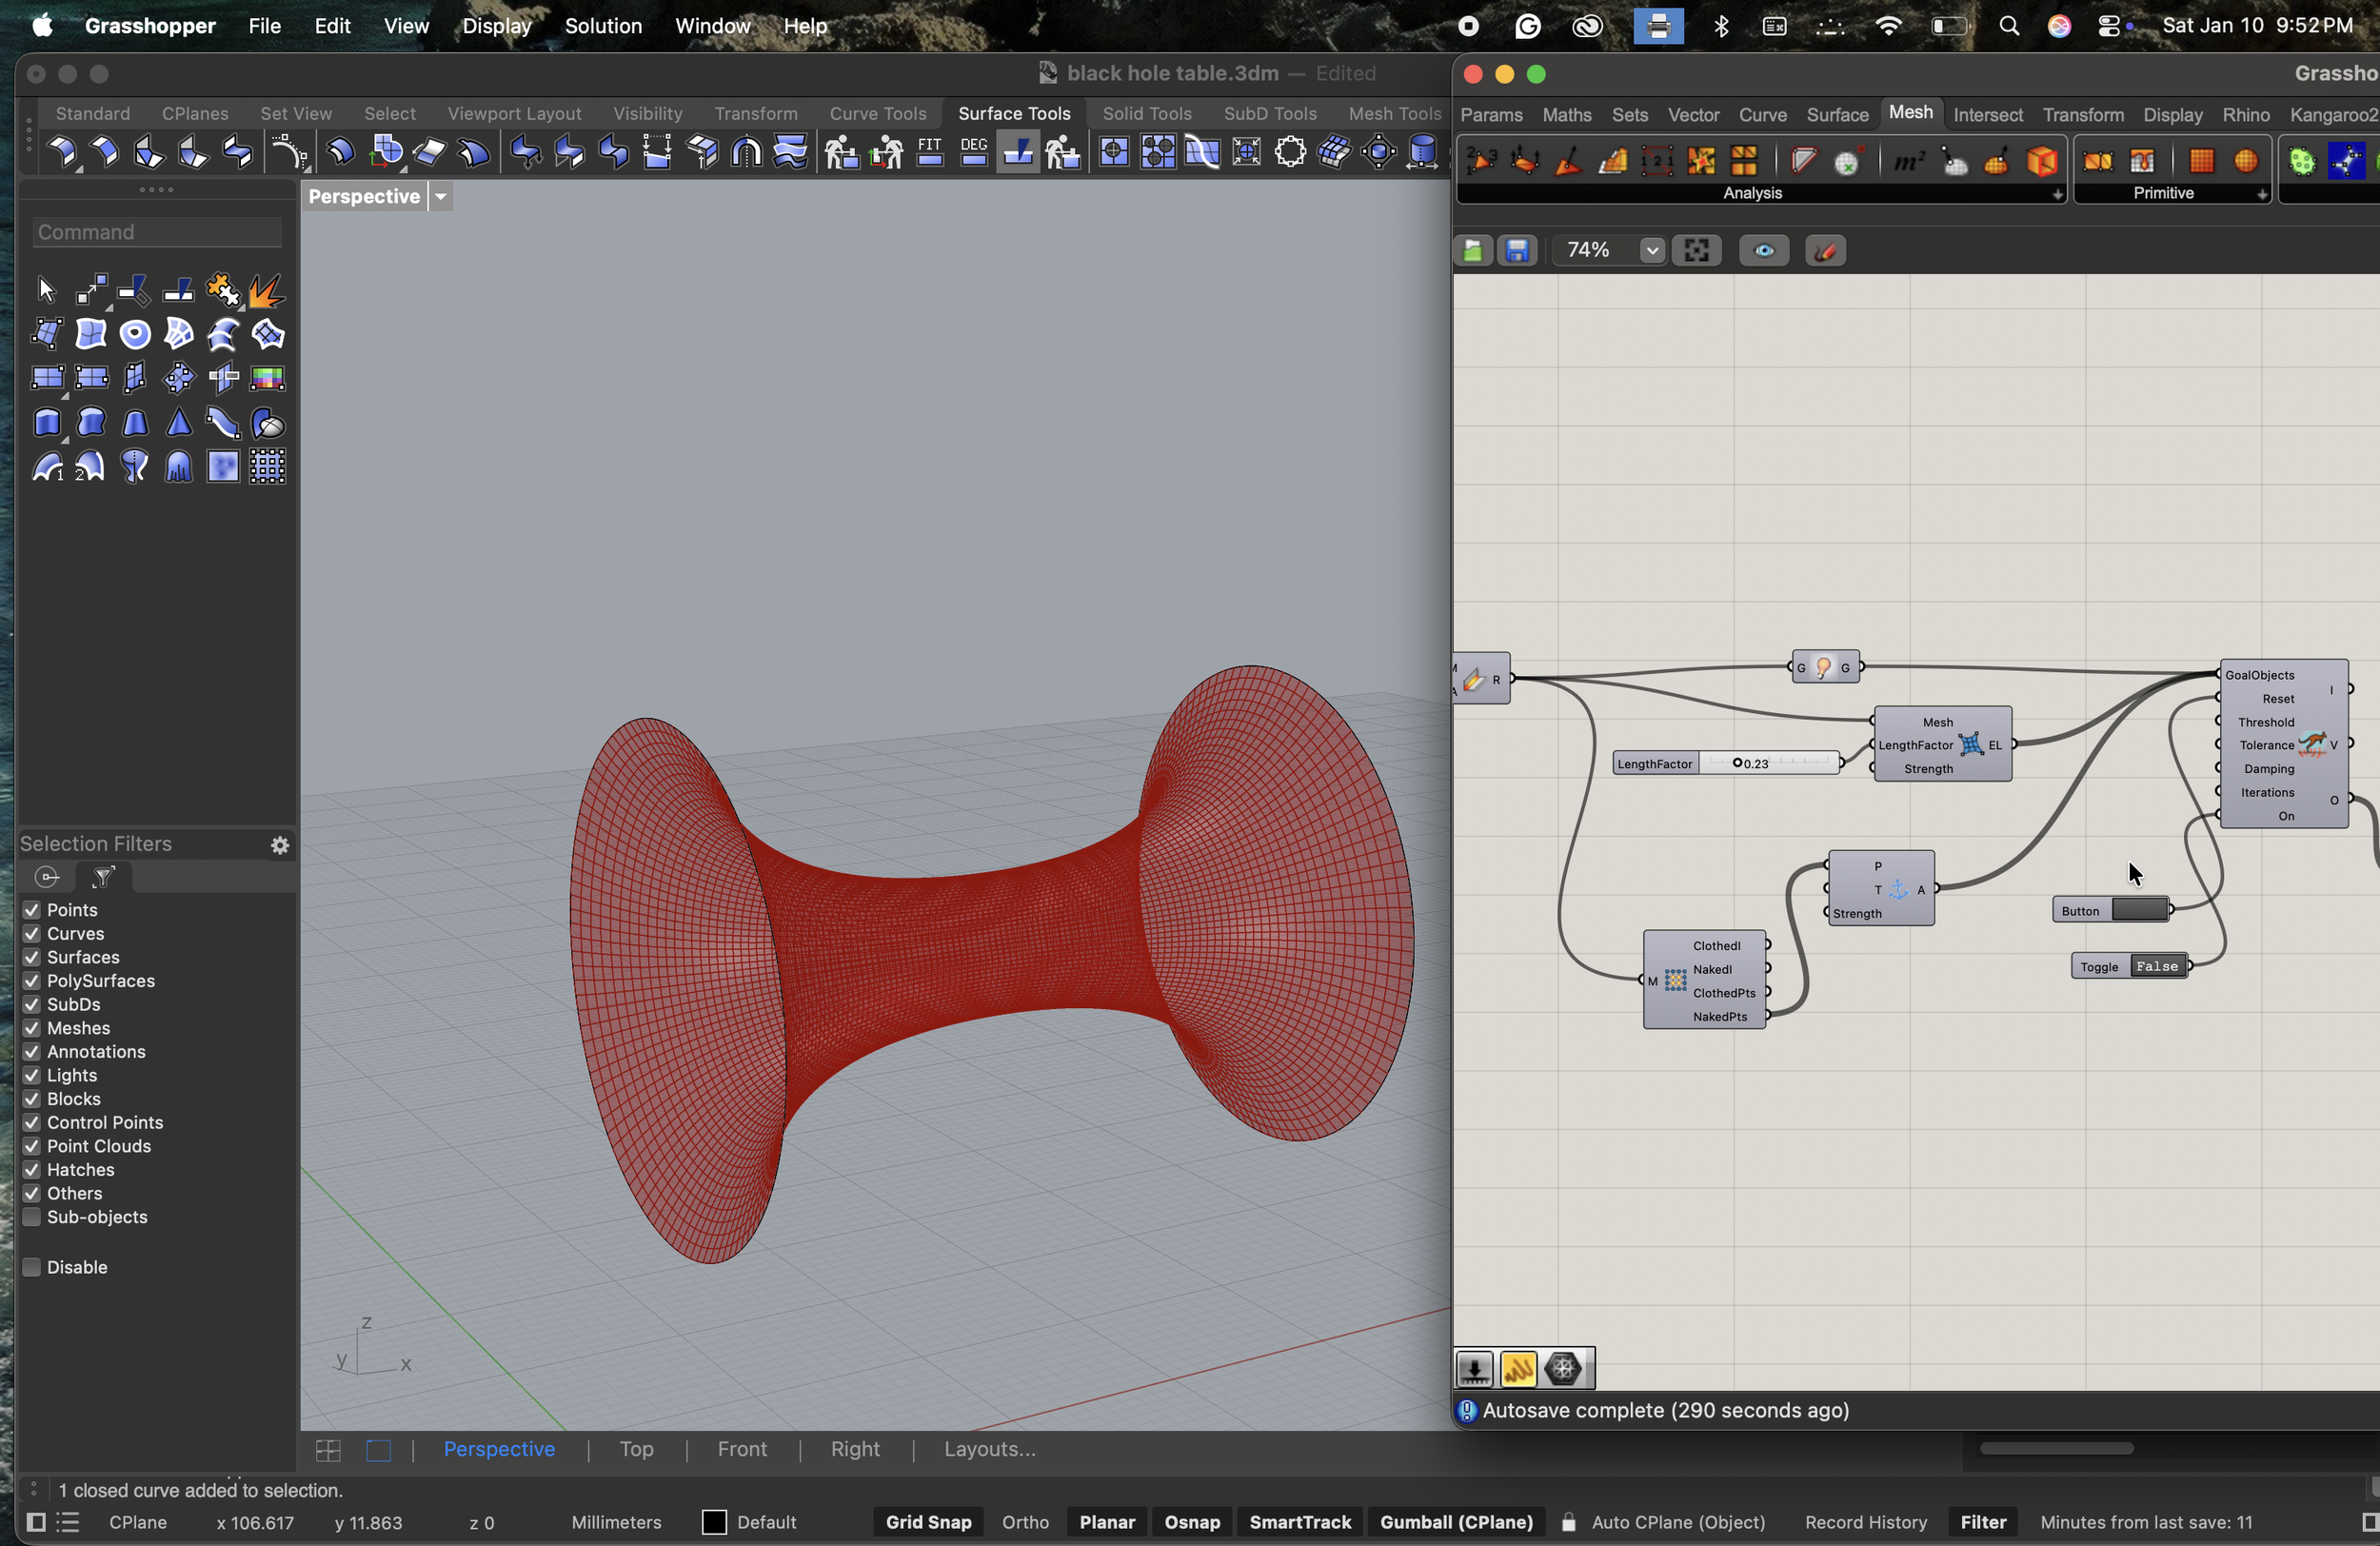
Task: Switch to the Kangaroo2 tab
Action: point(2332,114)
